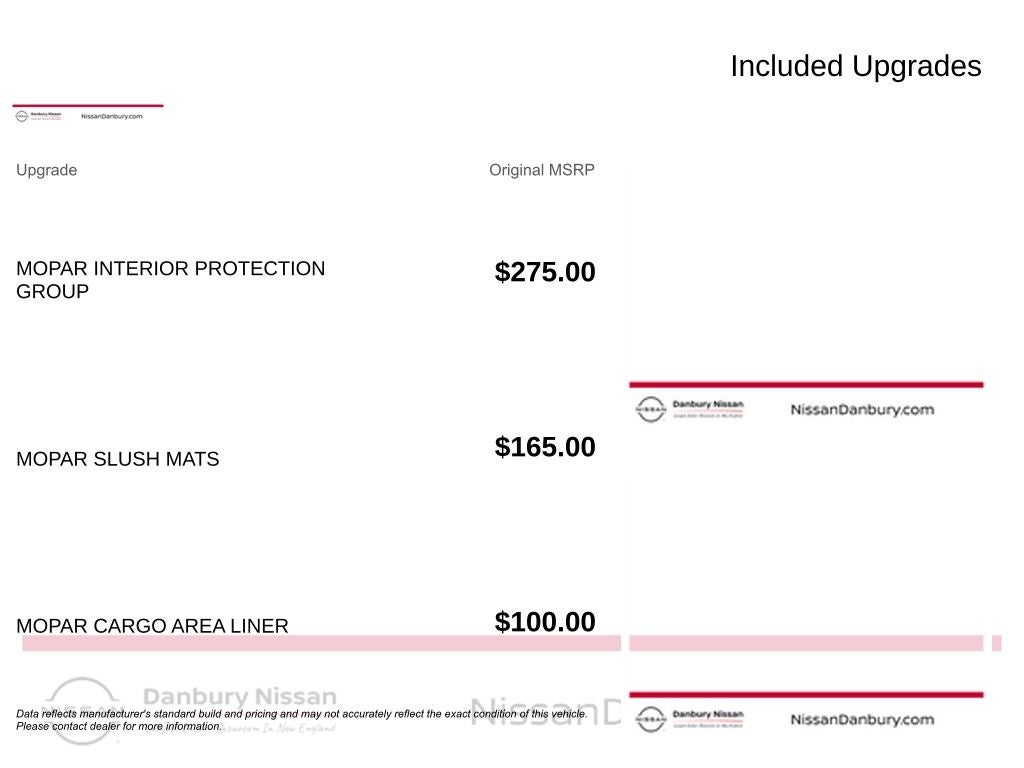Image resolution: width=1024 pixels, height=768 pixels.
Task: Click the large faded Danbury Nissan watermark text
Action: (x=240, y=697)
